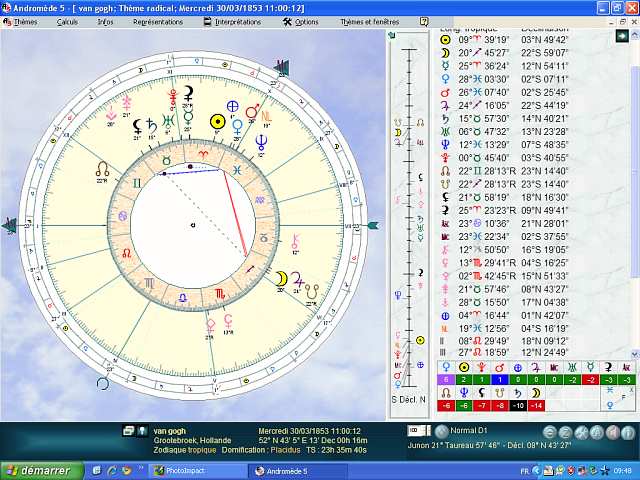Click the green arrow button above the positions list
The width and height of the screenshot is (640, 480).
pos(622,36)
